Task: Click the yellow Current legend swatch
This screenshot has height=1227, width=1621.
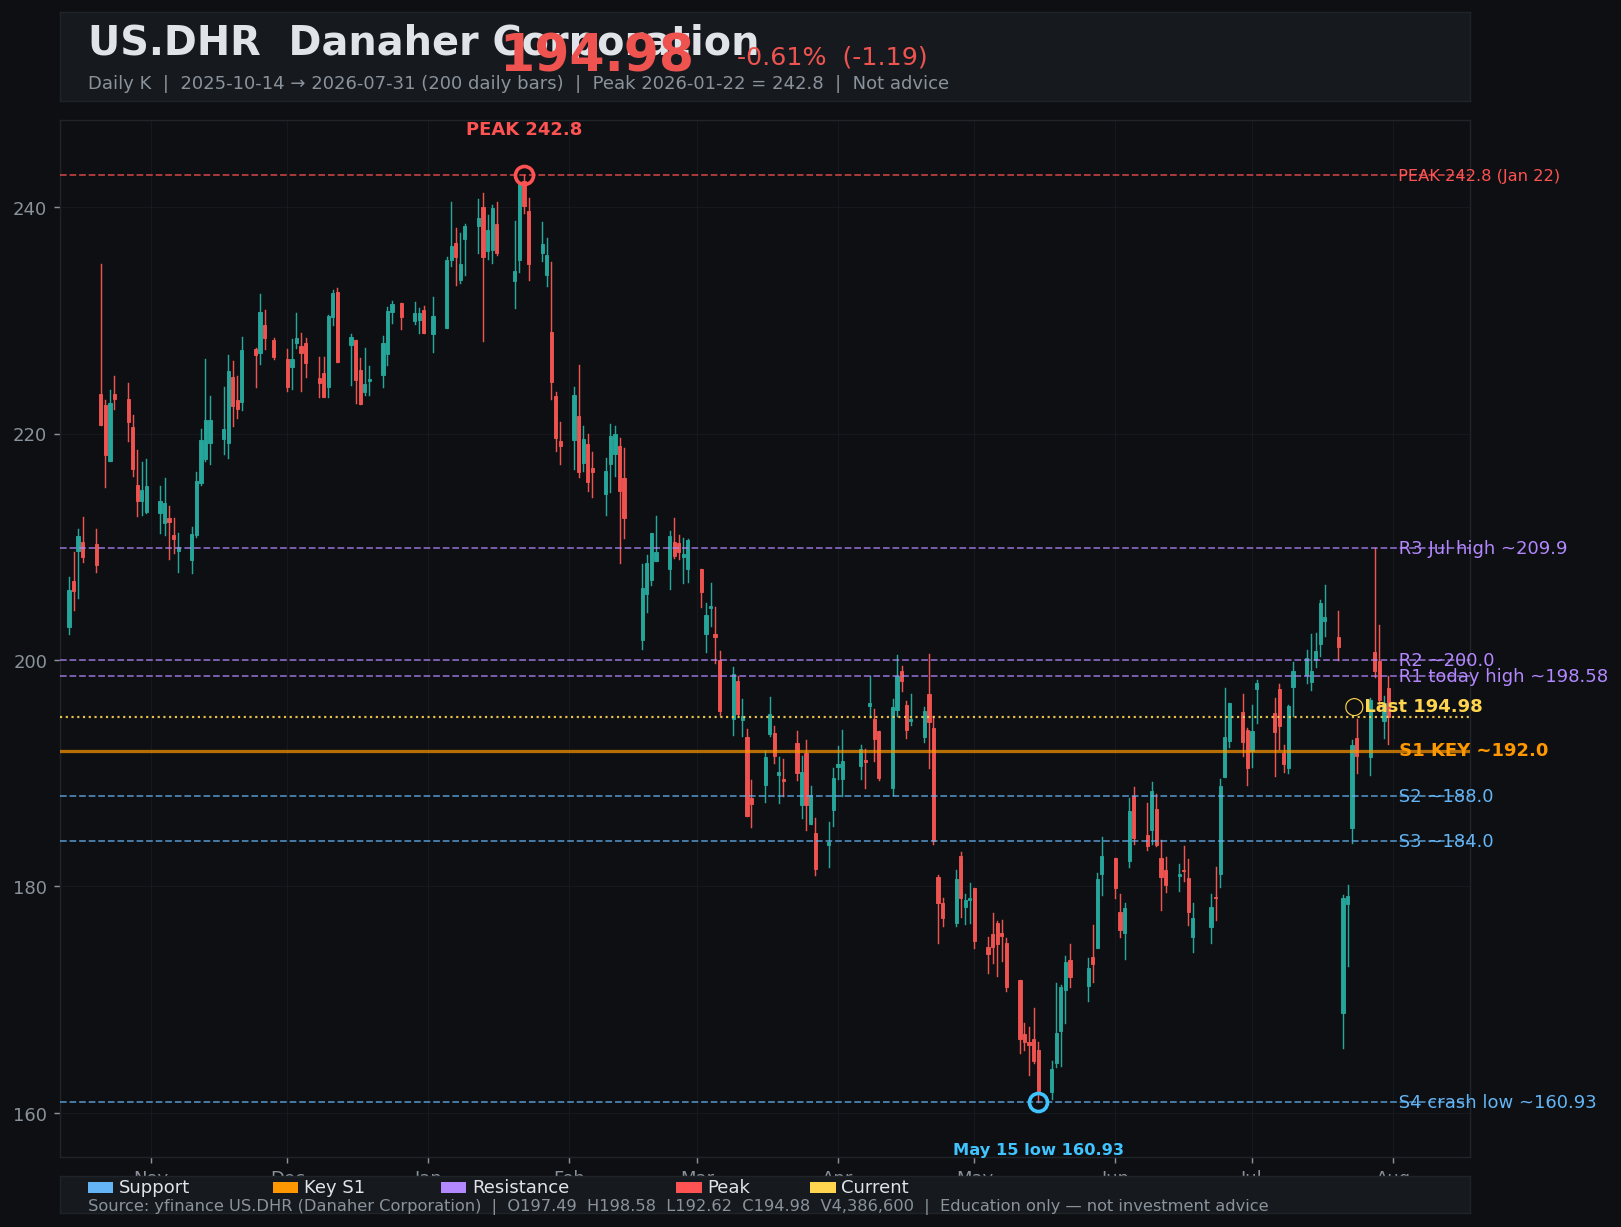Action: pyautogui.click(x=822, y=1187)
